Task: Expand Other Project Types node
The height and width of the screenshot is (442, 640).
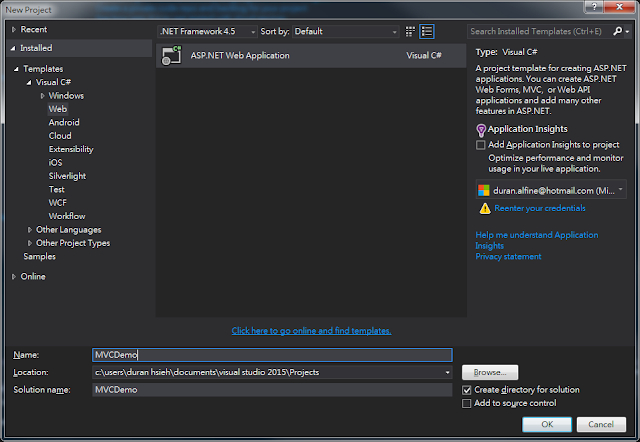Action: pyautogui.click(x=29, y=243)
